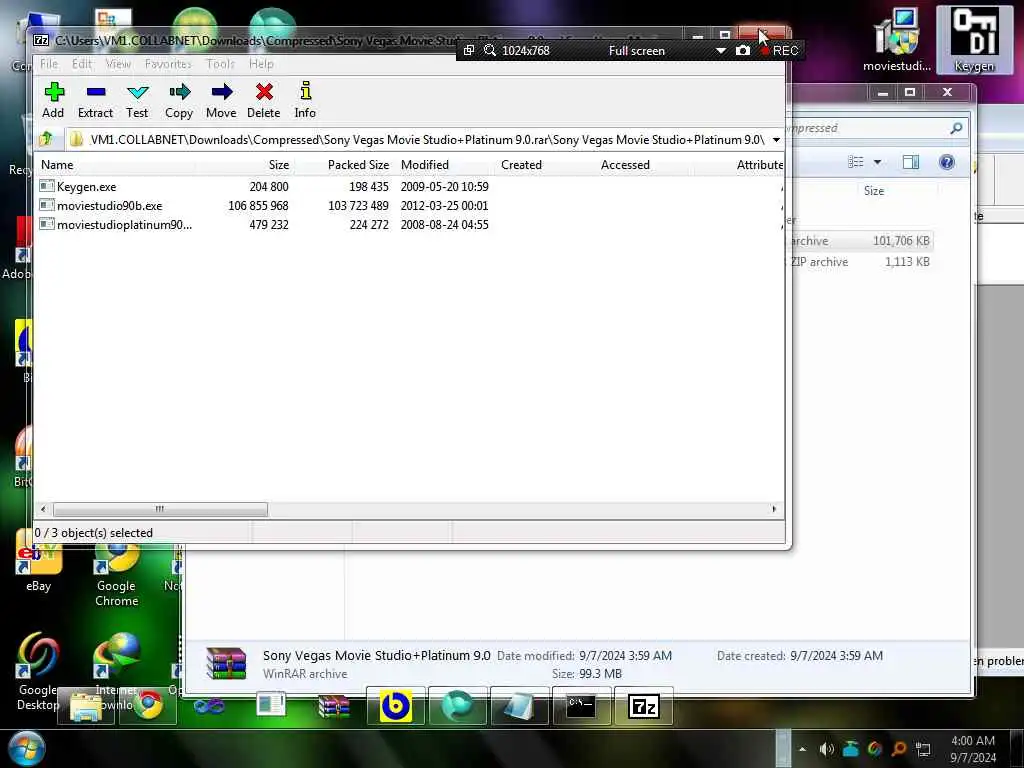Click the Extract toolbar icon
Screen dimensions: 1024x768
(x=95, y=99)
